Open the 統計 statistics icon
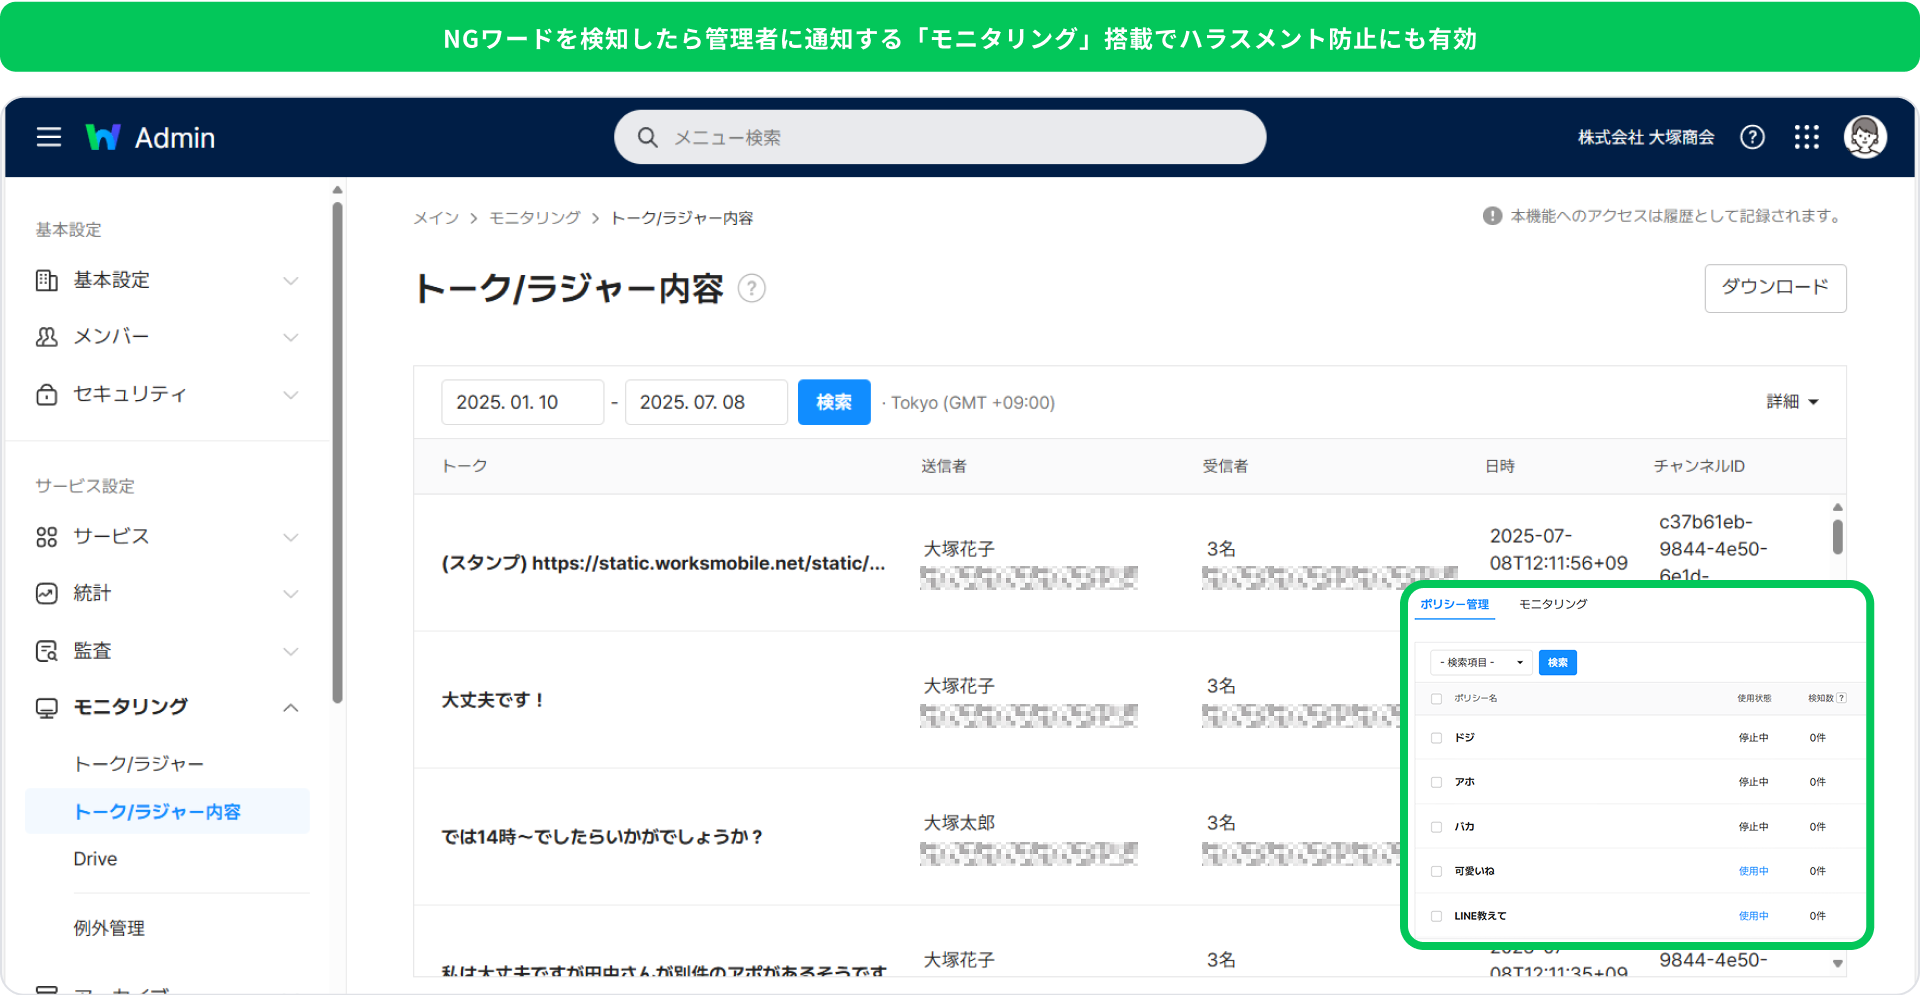This screenshot has width=1920, height=995. pos(46,593)
